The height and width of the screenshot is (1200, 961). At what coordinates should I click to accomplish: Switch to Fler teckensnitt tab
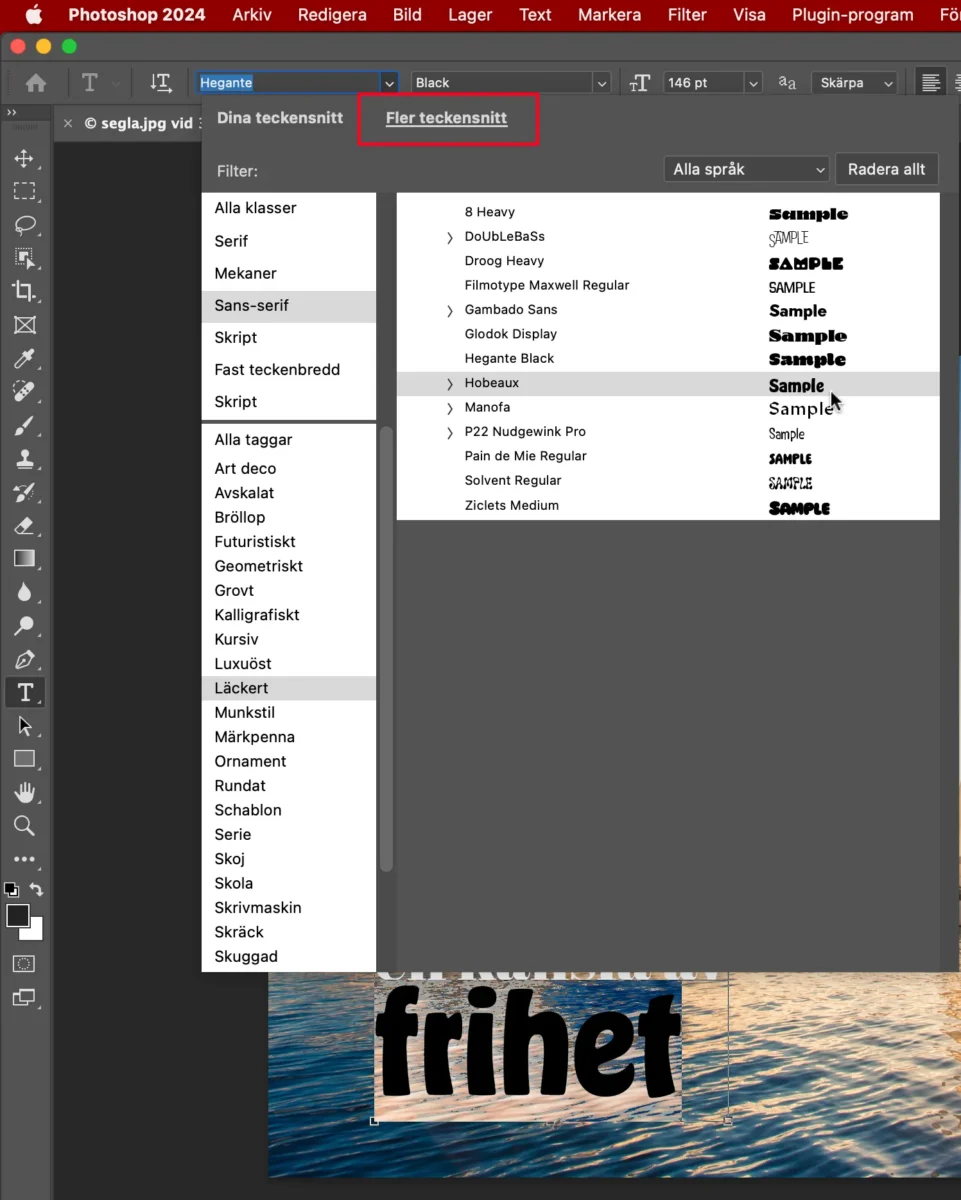(446, 118)
